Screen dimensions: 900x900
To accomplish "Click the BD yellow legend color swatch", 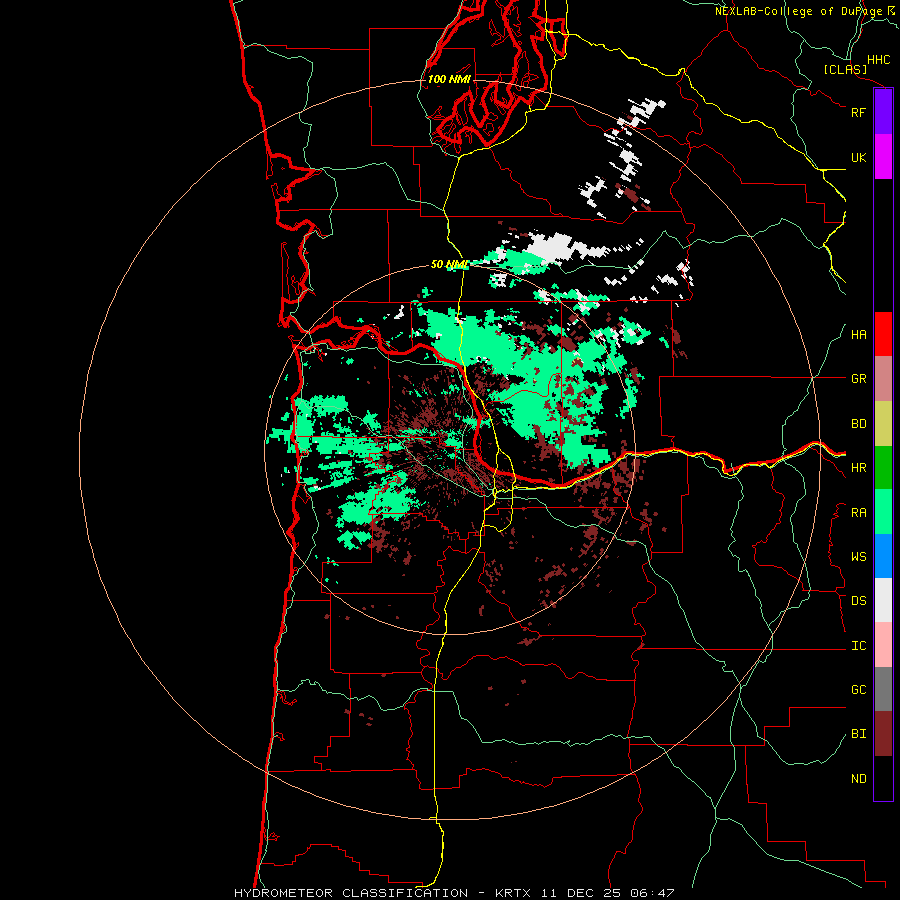I will (x=883, y=424).
